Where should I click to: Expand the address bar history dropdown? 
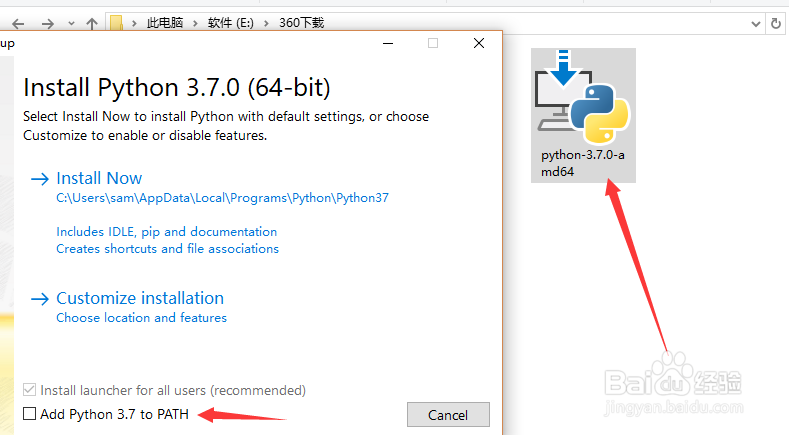click(755, 22)
